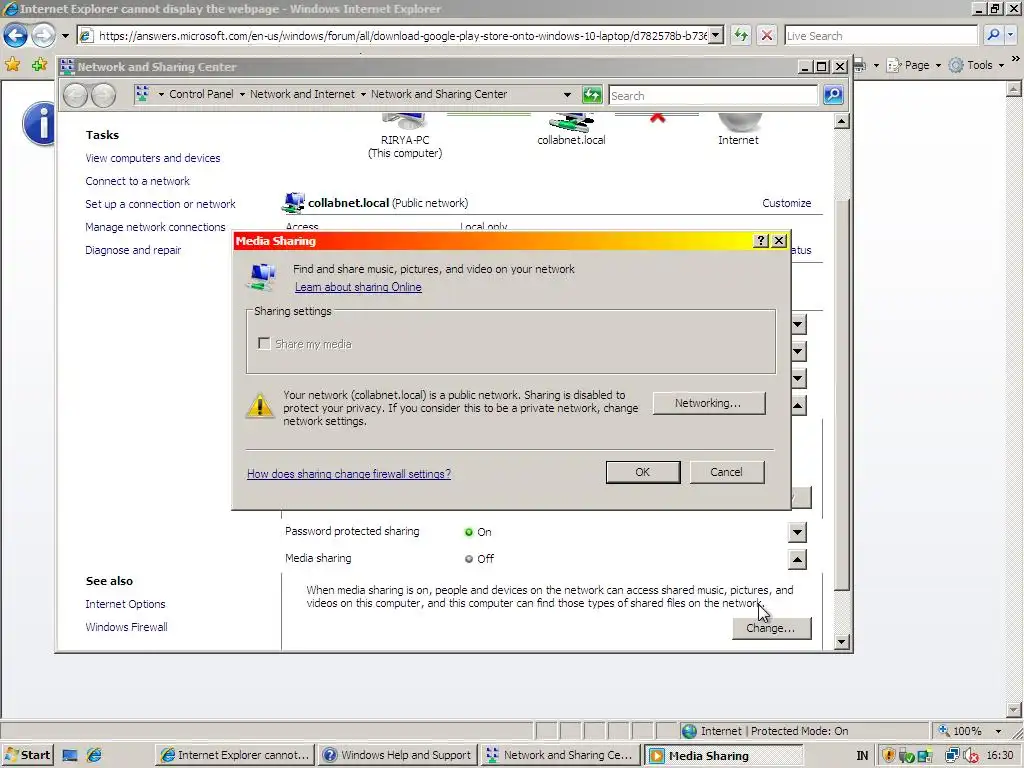Screen dimensions: 1024x768
Task: Open the Network and Internet breadcrumb dropdown
Action: (x=363, y=95)
